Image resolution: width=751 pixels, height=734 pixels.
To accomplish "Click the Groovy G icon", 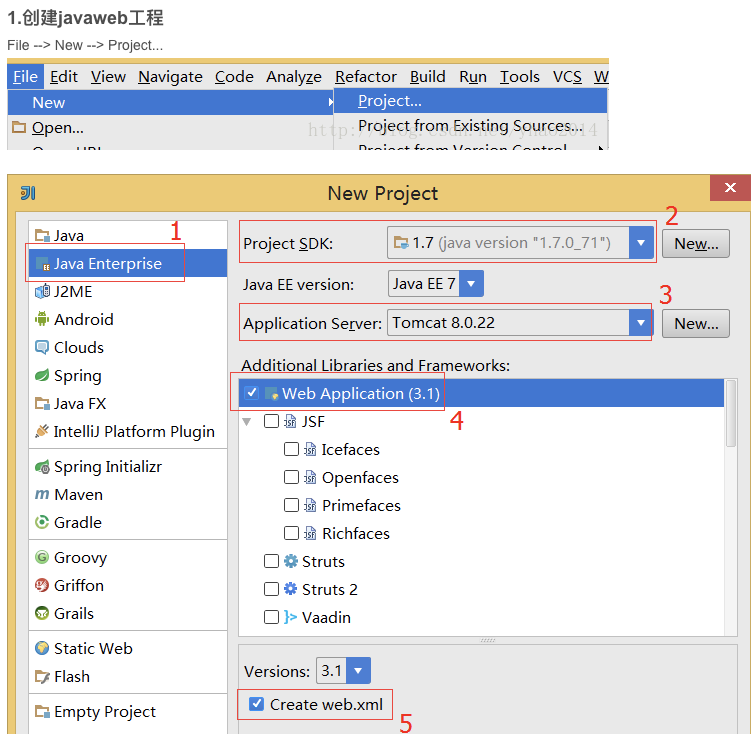I will (42, 557).
